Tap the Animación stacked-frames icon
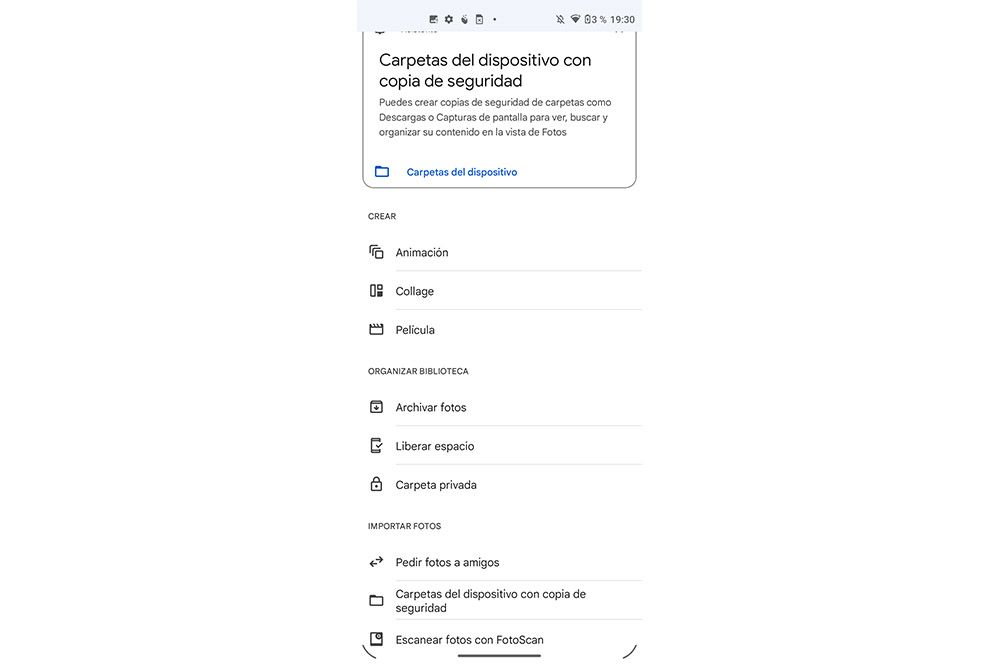Screen dimensions: 1000x664 pos(376,252)
